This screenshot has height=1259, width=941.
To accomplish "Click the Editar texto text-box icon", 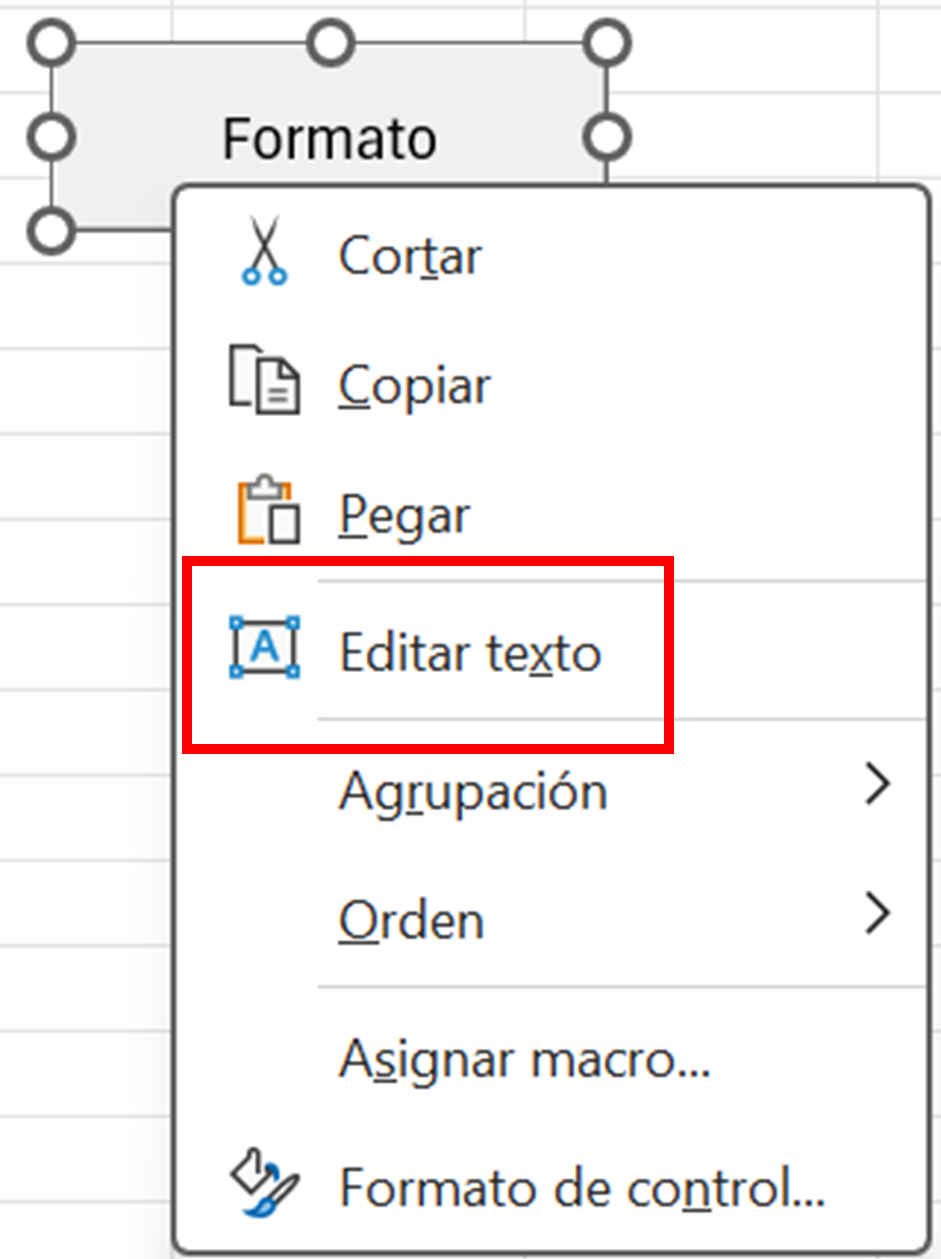I will (265, 648).
